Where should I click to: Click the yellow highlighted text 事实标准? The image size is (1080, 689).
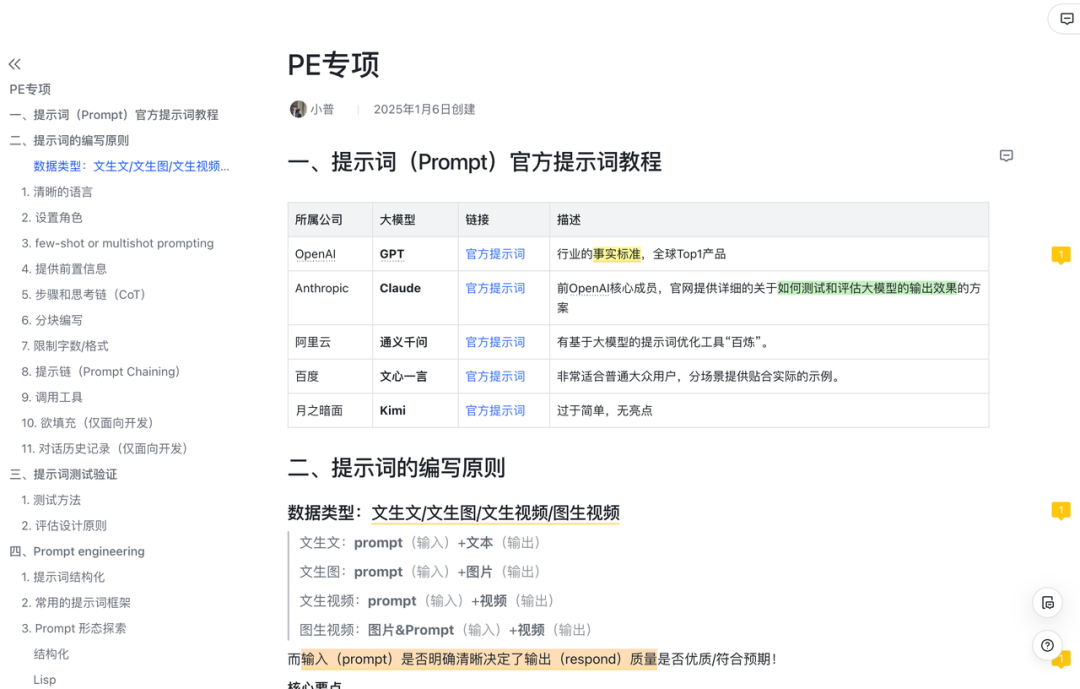tap(616, 254)
